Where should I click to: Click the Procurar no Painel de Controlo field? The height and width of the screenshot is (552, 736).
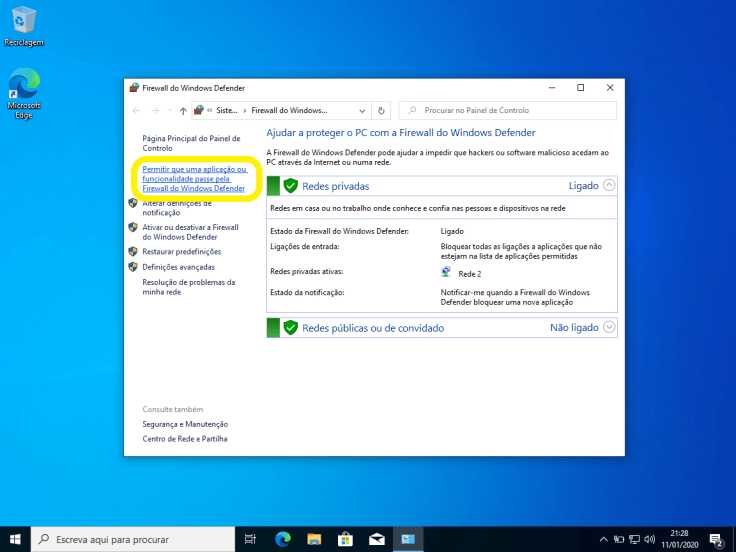click(510, 111)
